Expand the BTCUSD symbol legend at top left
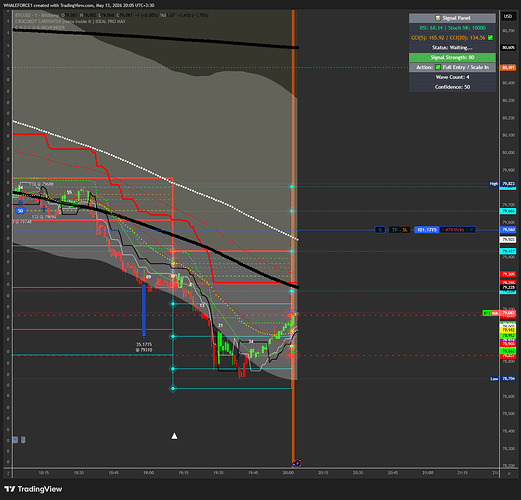521x500 pixels. [x=37, y=15]
